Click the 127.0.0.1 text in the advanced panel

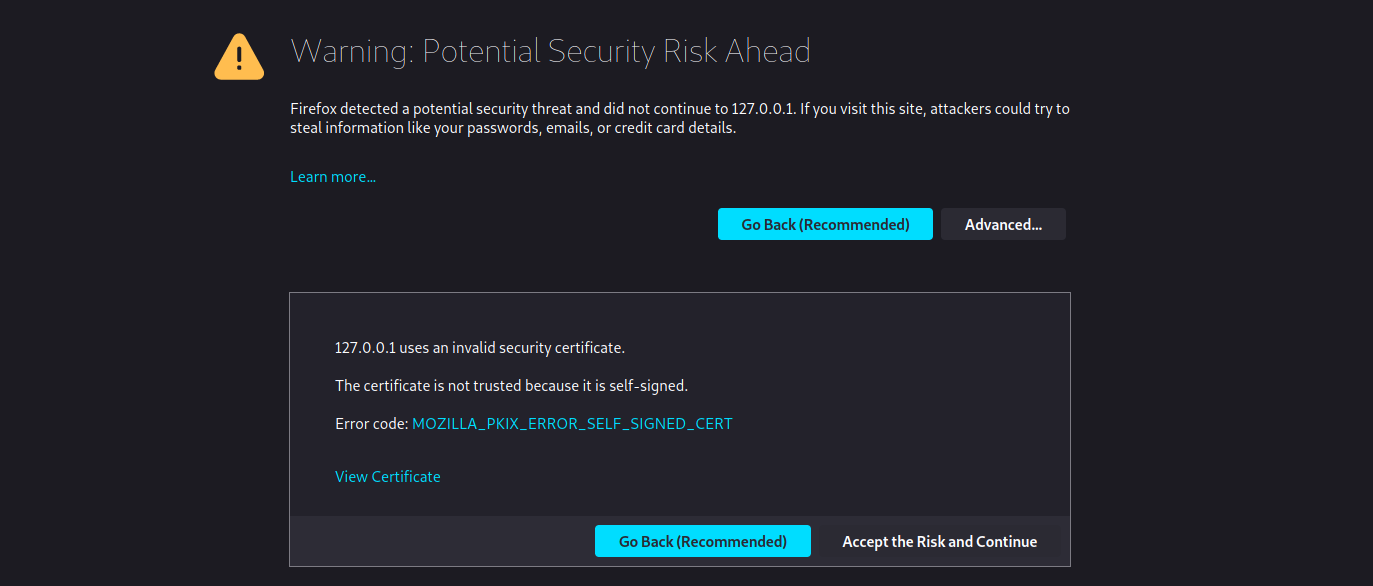click(x=366, y=348)
